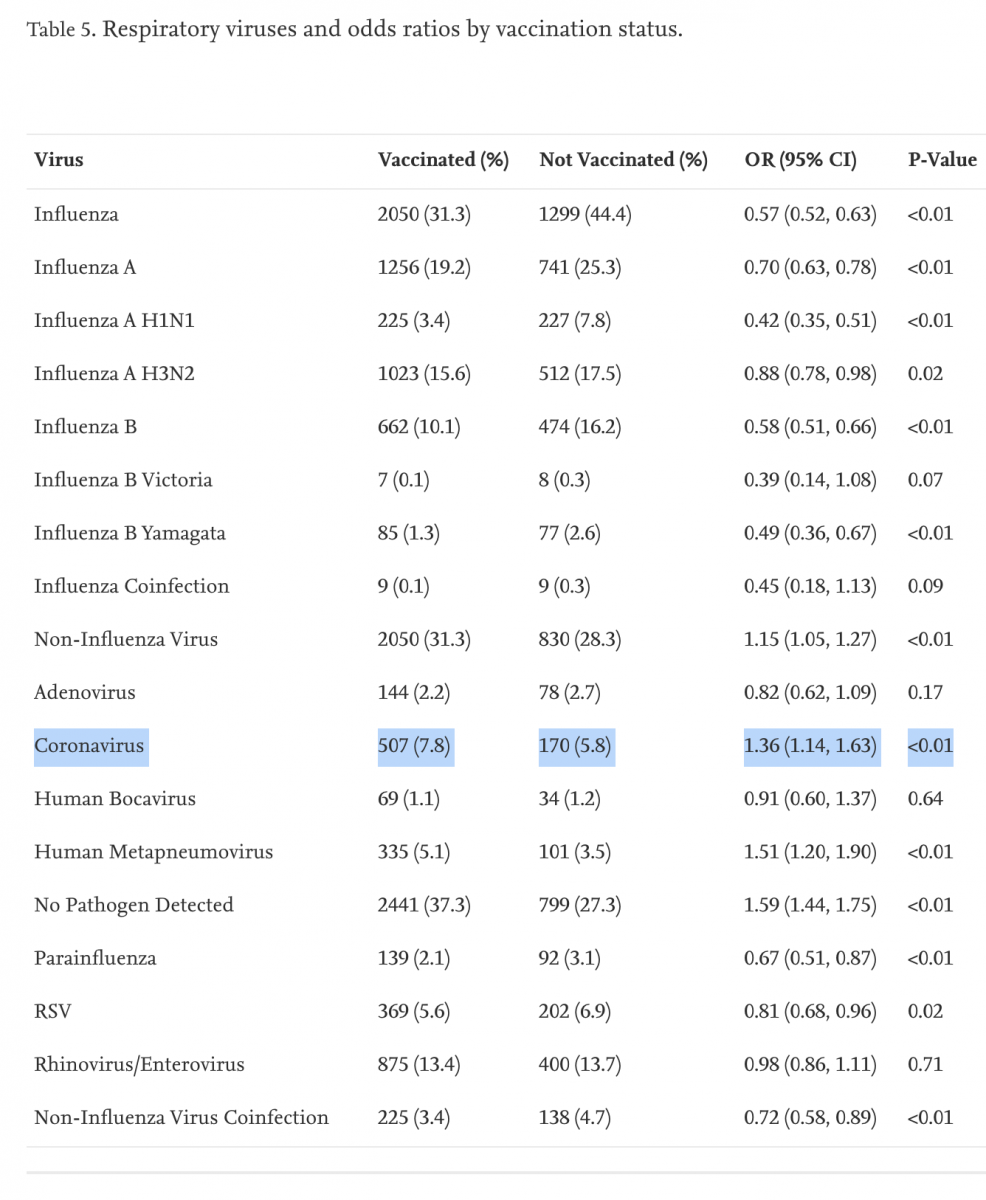Viewport: 986px width, 1200px height.
Task: Click the Adenovirus P-value 0.17
Action: [x=925, y=692]
